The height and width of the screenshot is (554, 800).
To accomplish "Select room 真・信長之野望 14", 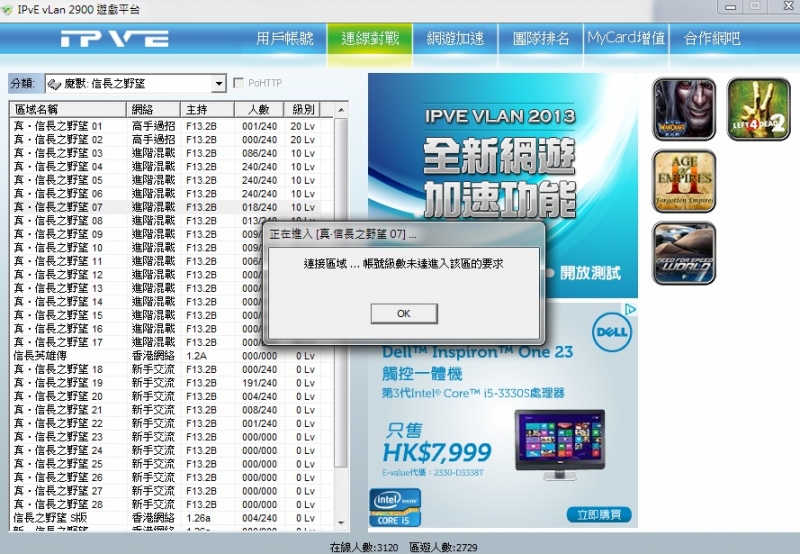I will point(171,301).
